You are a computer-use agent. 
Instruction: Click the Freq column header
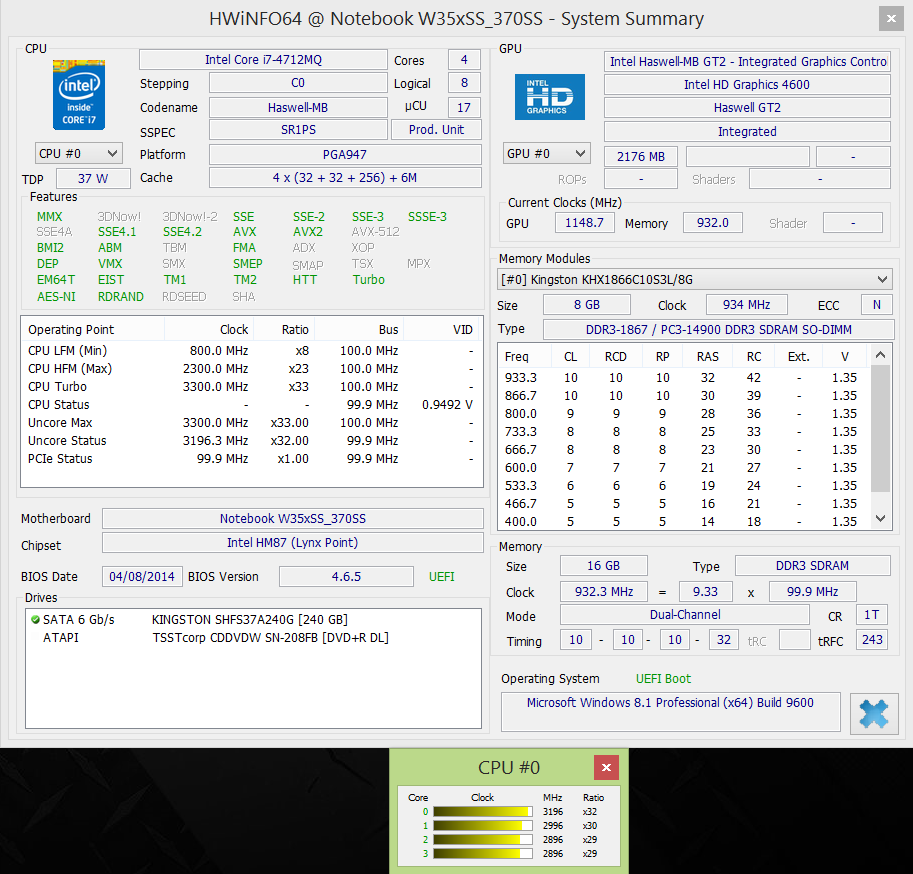tap(525, 356)
